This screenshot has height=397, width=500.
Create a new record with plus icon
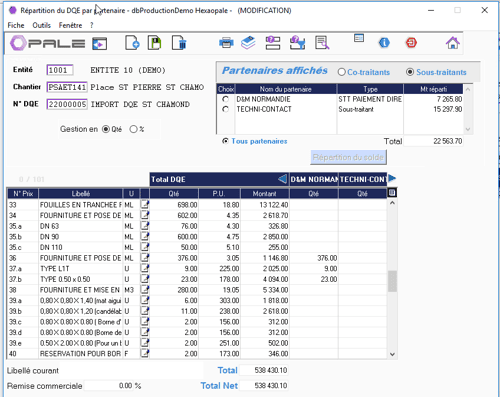click(x=132, y=43)
